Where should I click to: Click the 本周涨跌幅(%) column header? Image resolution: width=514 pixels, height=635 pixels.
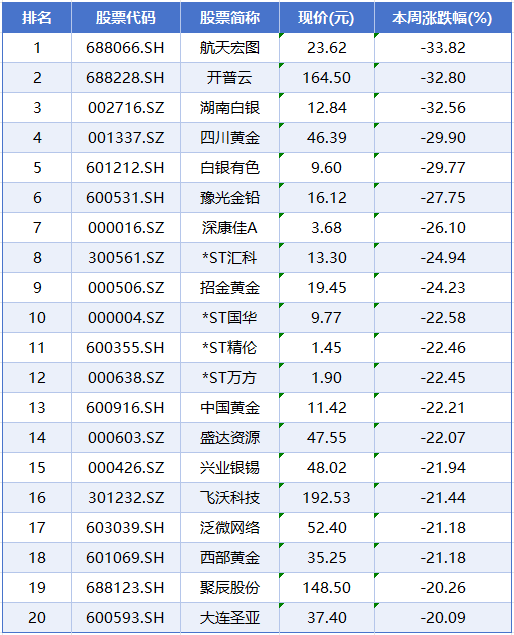coord(443,18)
